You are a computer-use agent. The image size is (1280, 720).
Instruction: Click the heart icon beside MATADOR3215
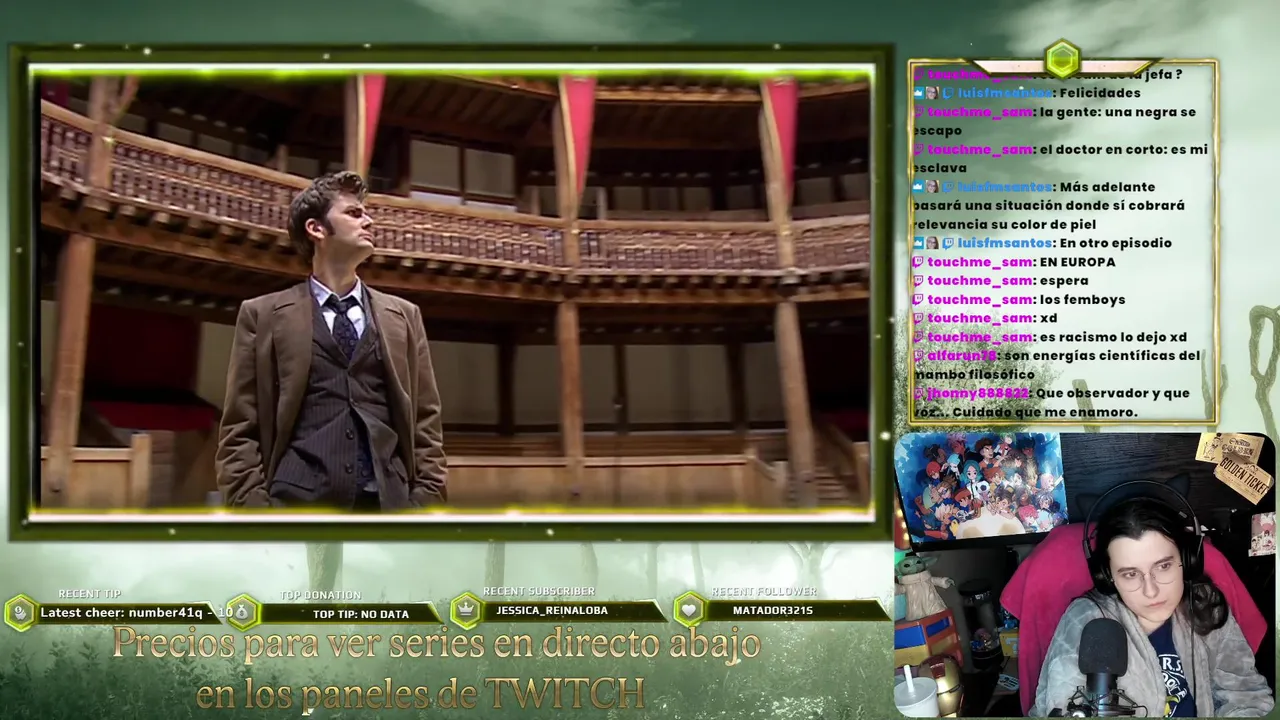(689, 609)
